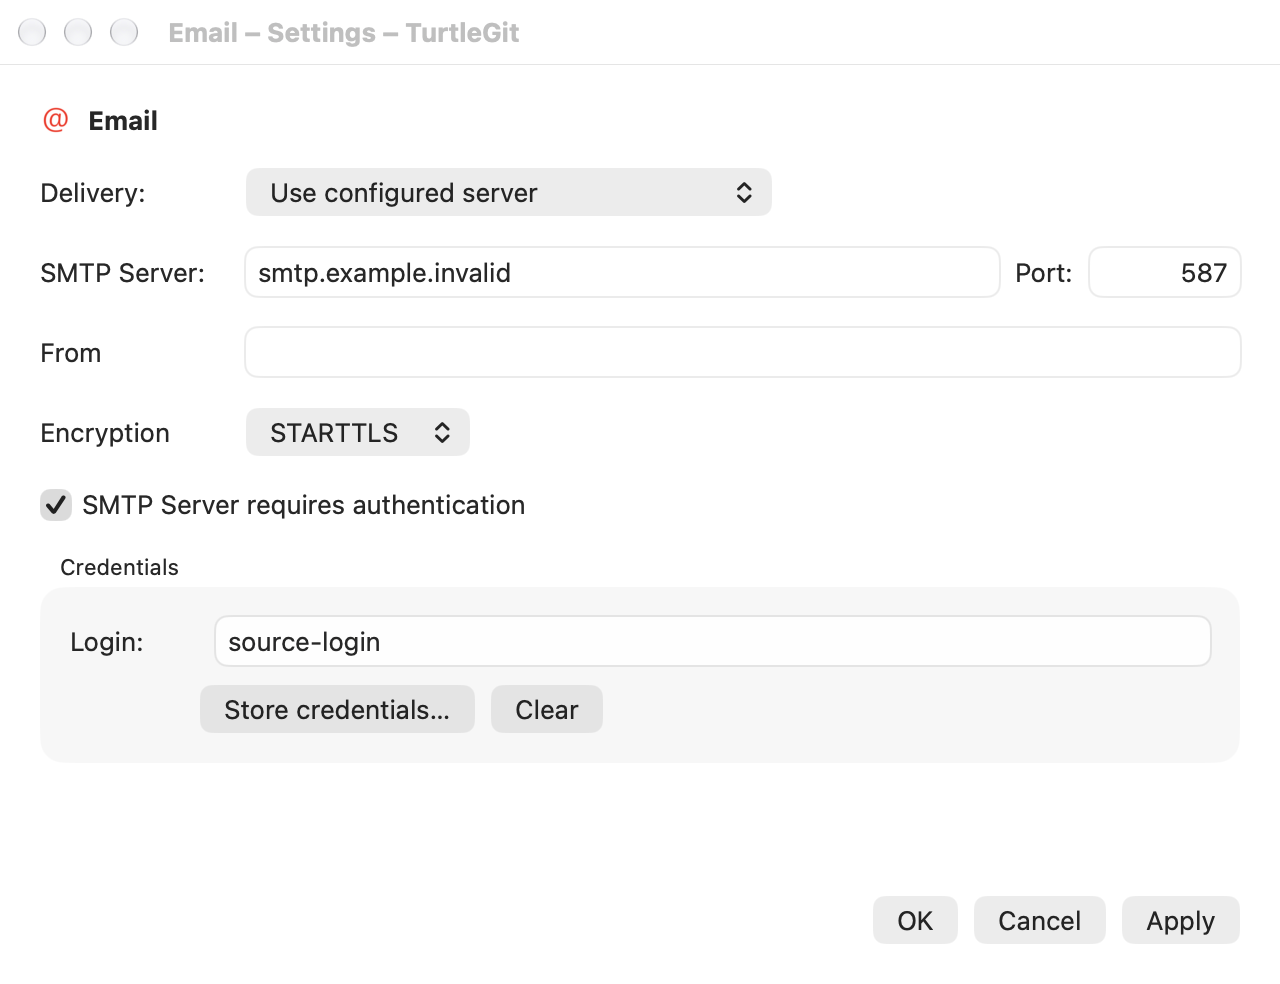Image resolution: width=1280 pixels, height=984 pixels.
Task: Clear the stored credentials
Action: tap(547, 709)
